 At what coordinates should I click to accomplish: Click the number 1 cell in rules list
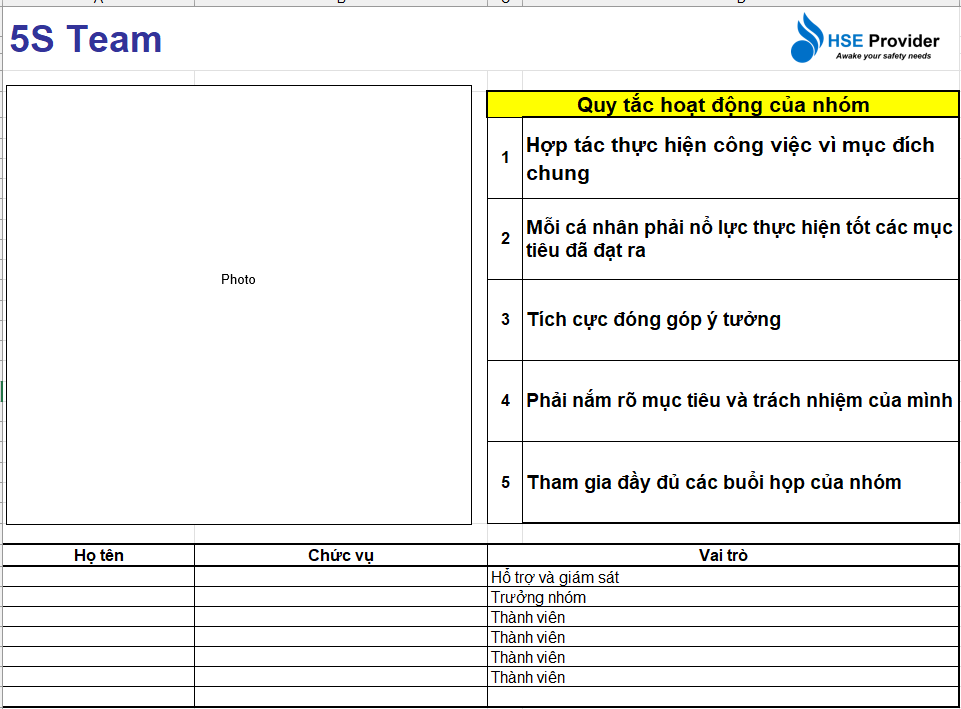(505, 158)
